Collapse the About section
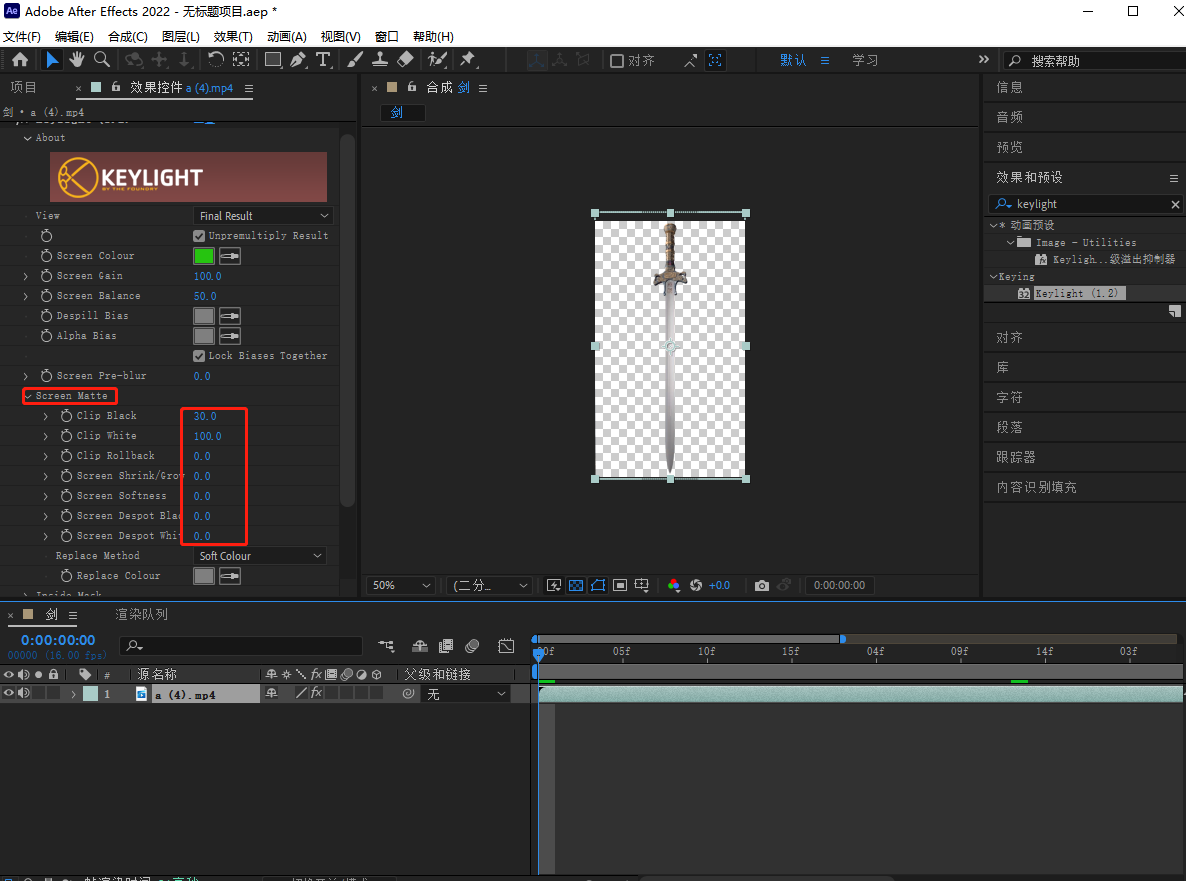The height and width of the screenshot is (881, 1186). click(x=27, y=138)
